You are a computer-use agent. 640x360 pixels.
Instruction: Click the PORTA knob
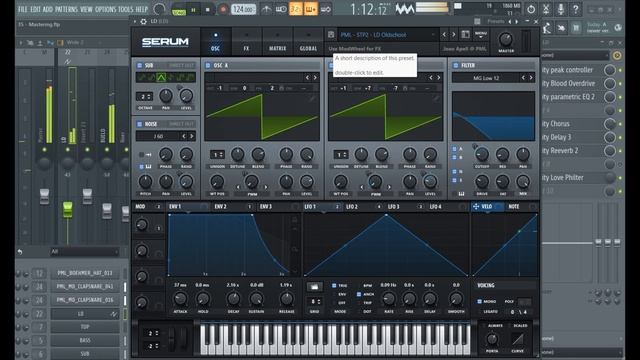coord(492,339)
